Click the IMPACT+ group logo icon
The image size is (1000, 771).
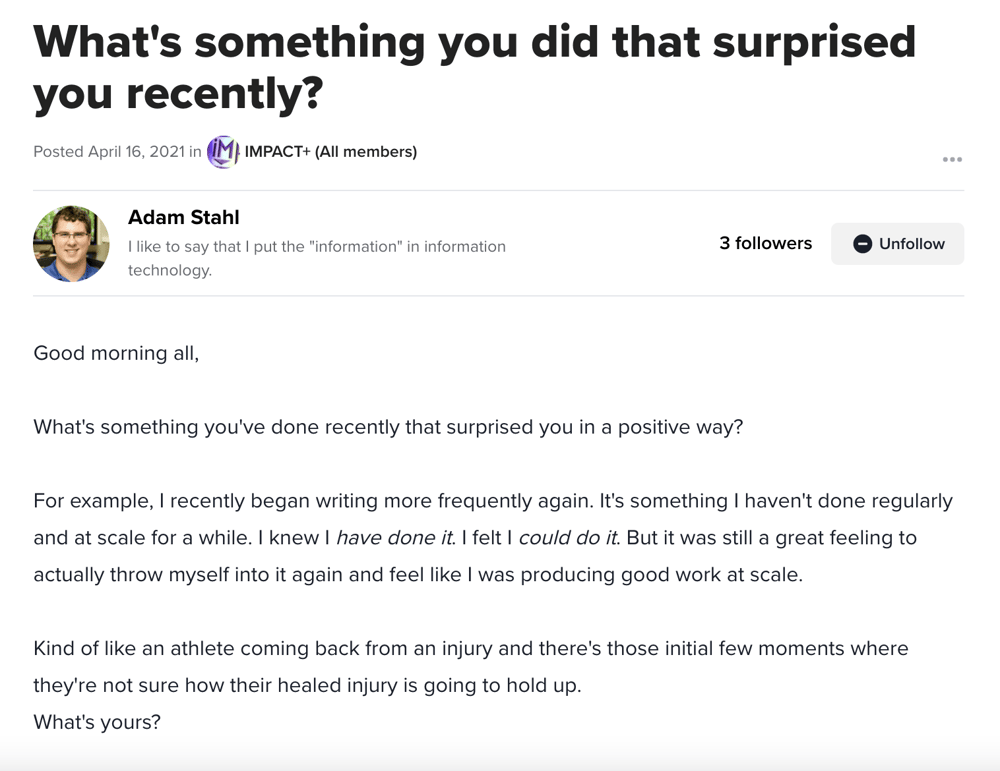223,152
